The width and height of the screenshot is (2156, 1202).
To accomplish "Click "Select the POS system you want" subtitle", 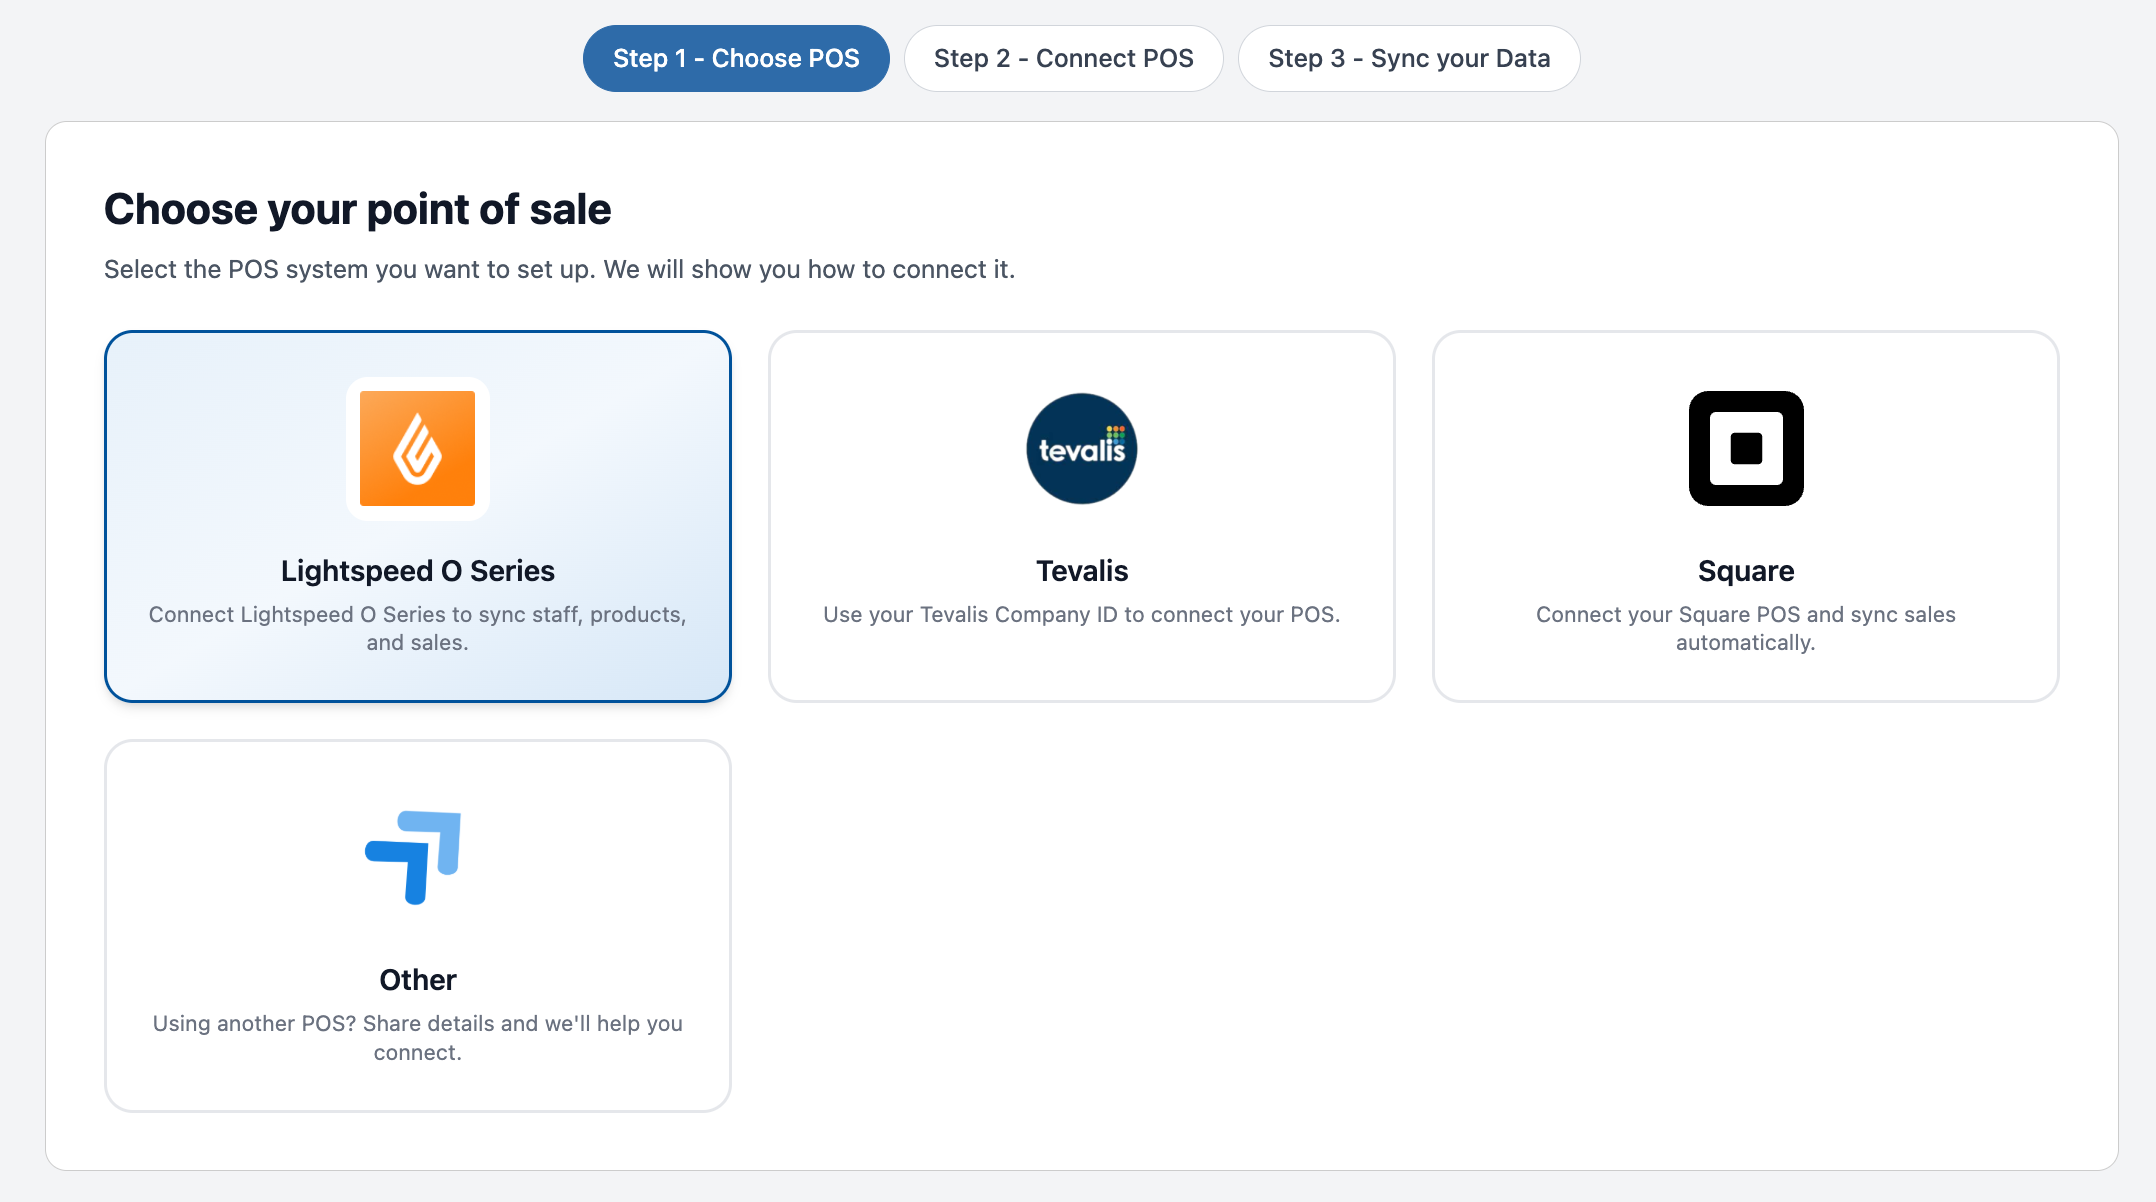I will point(559,269).
